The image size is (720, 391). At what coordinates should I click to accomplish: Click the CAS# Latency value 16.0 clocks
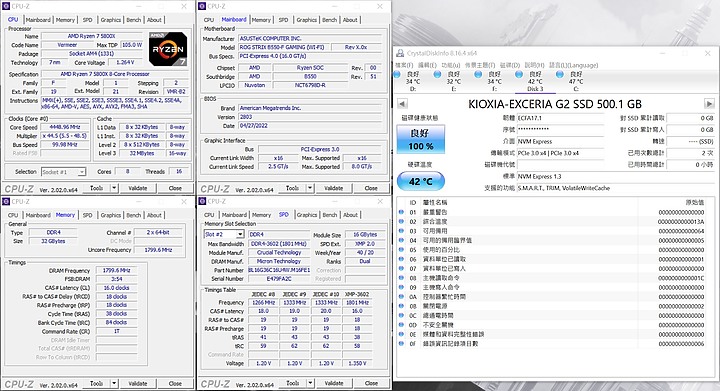tap(116, 288)
